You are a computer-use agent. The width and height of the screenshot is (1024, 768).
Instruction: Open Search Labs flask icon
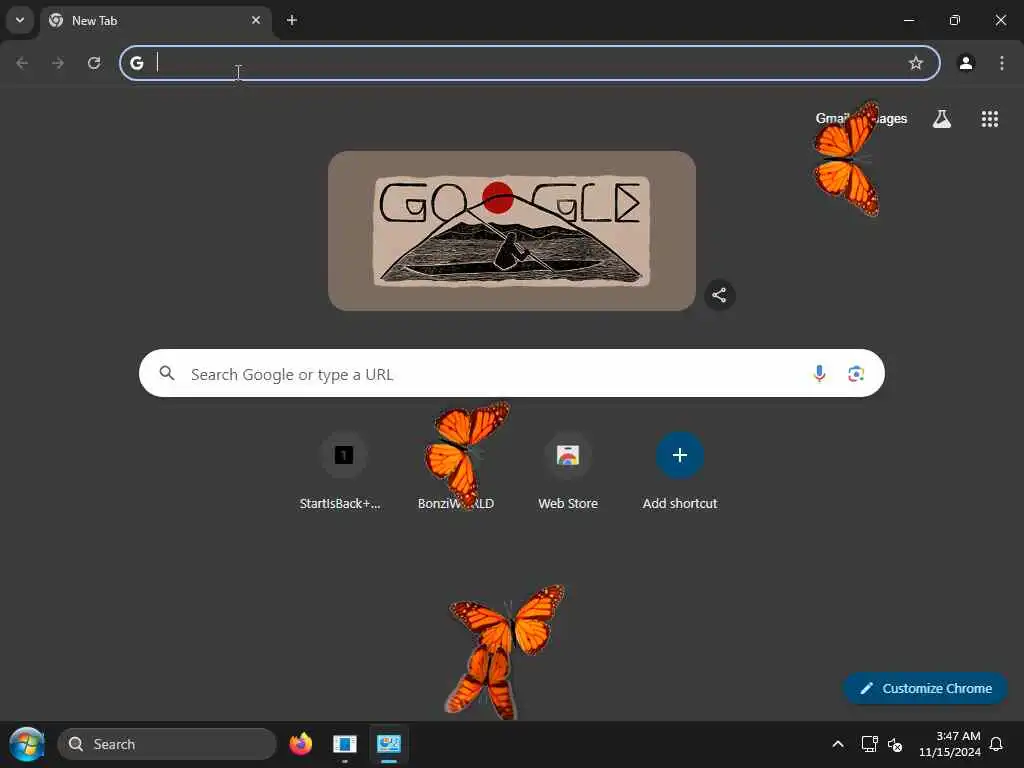pos(942,119)
